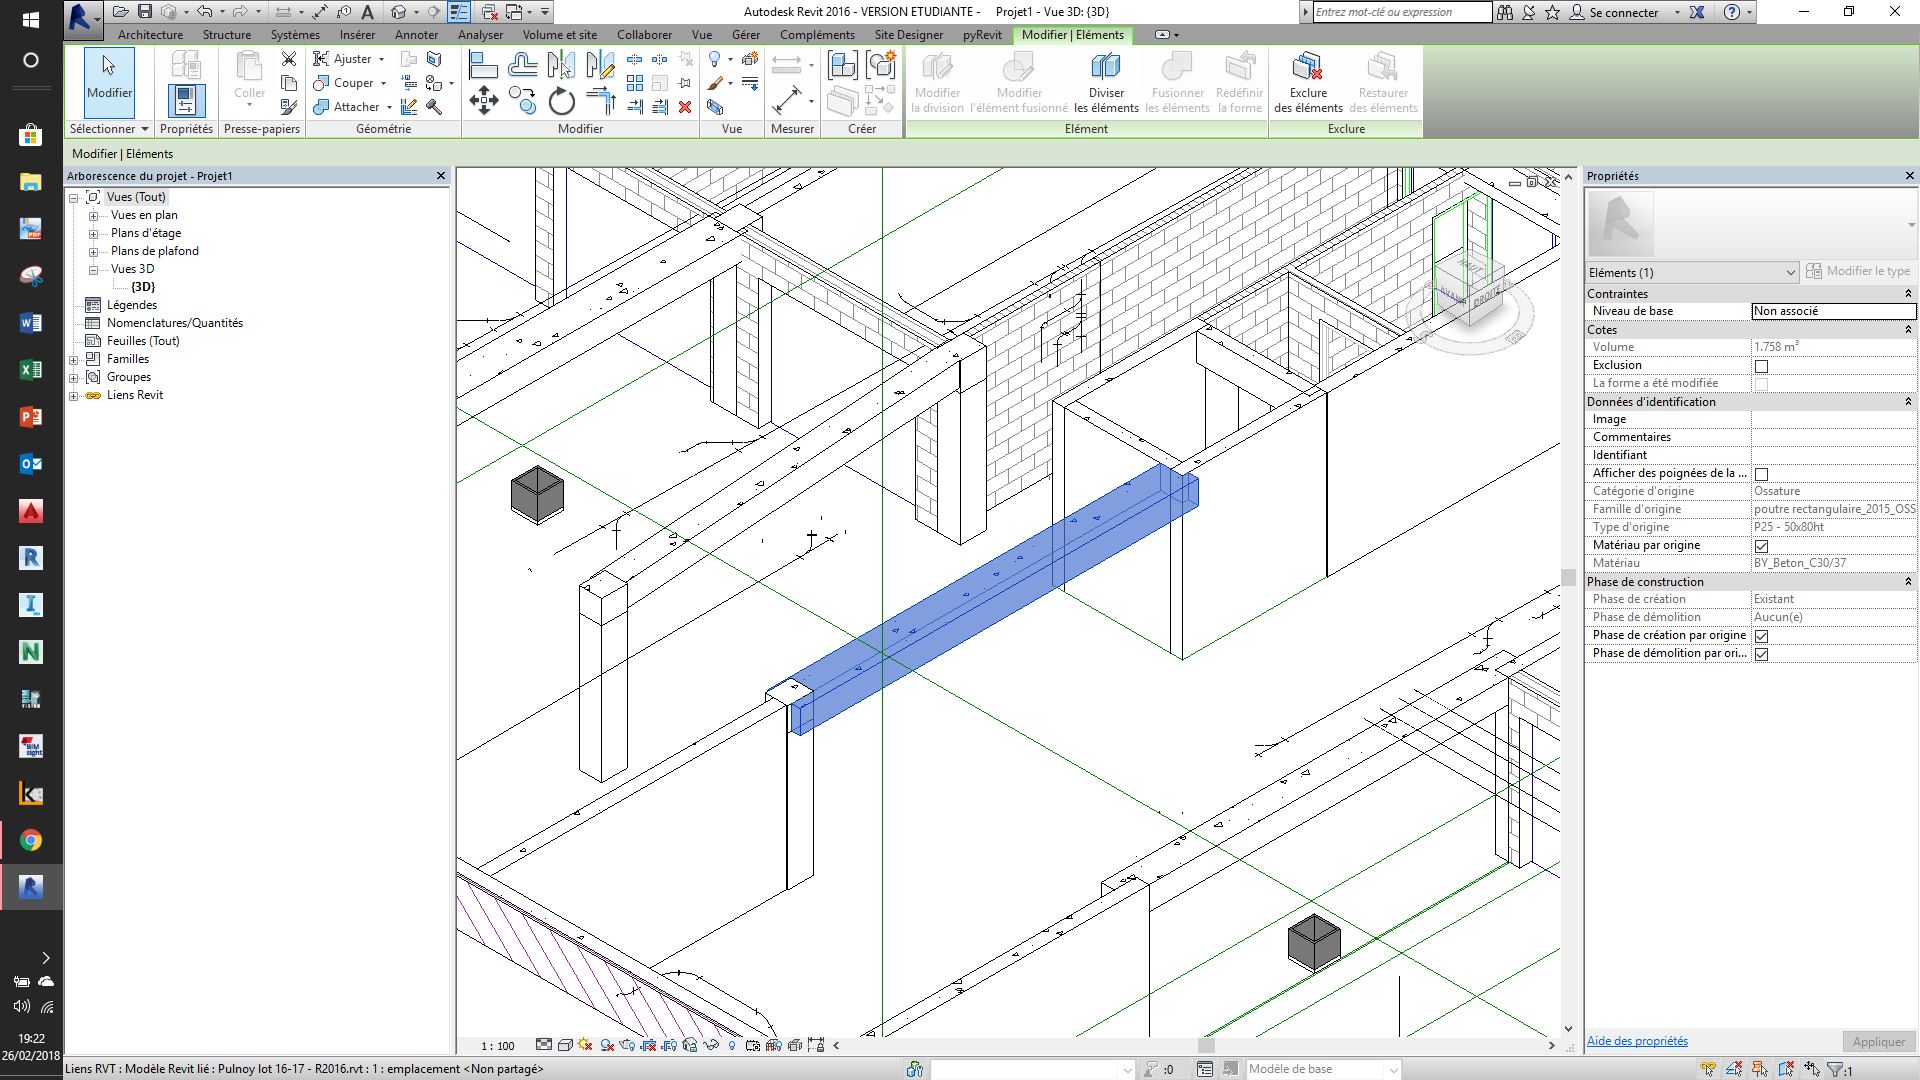Select the Move tool in the Modifier panel

484,100
